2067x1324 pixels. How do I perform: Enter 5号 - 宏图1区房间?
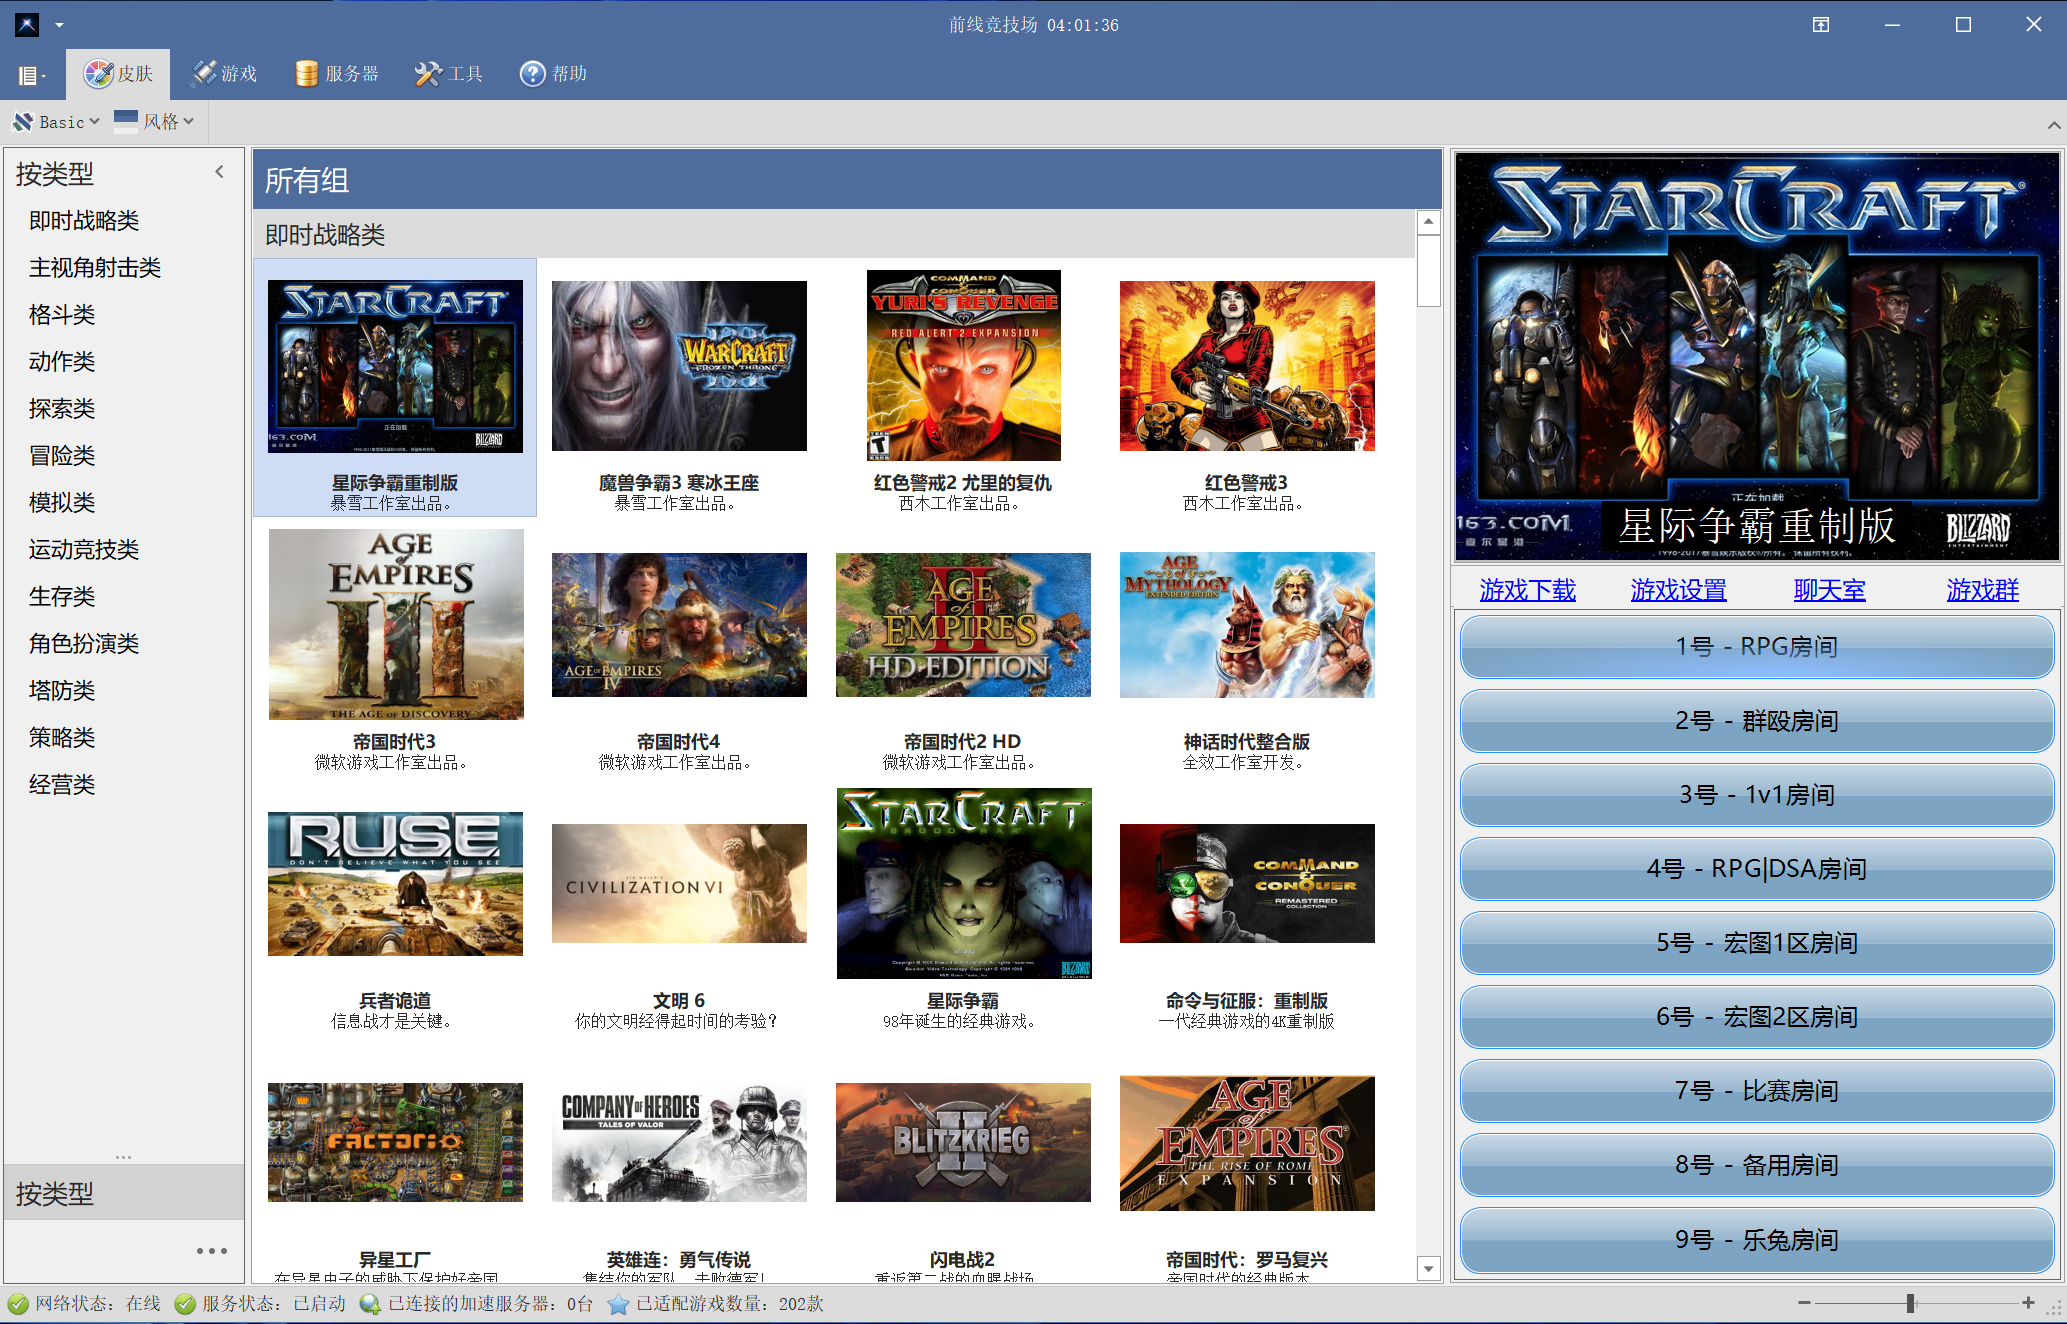click(1757, 943)
